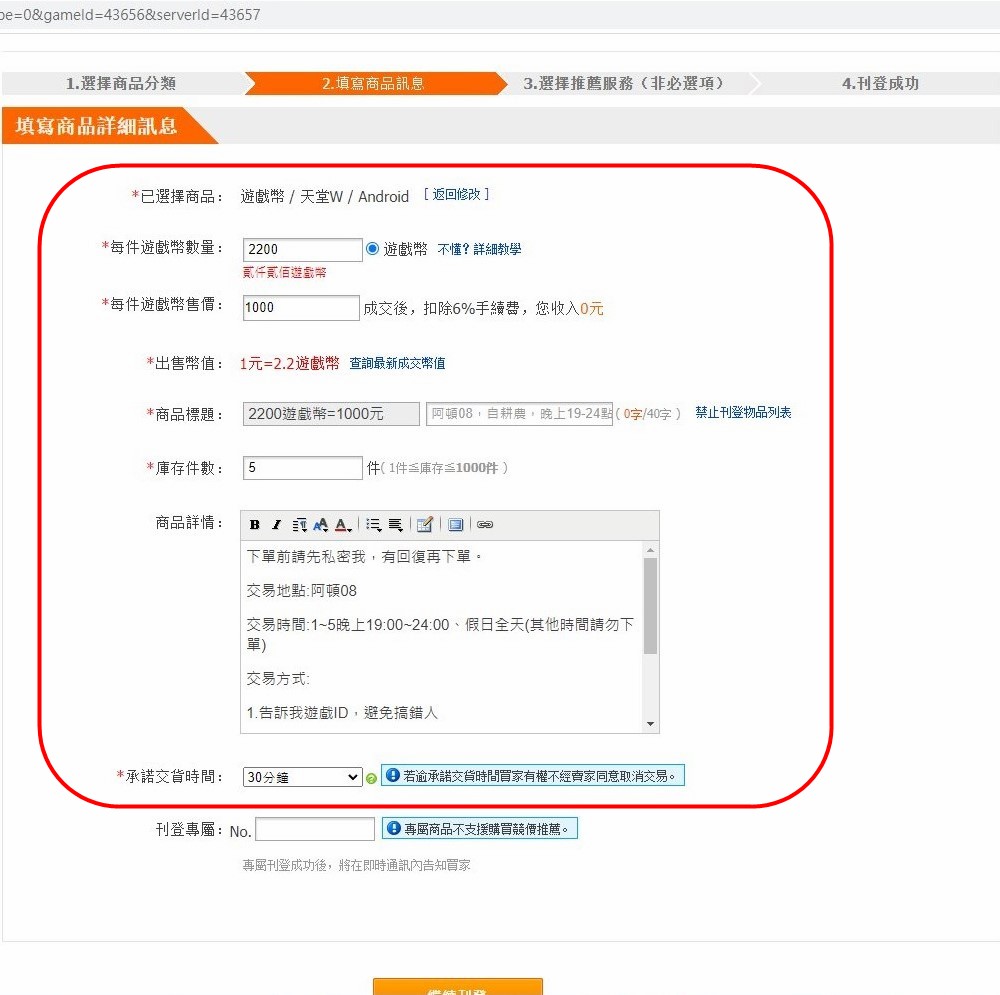Click the 不懂?詳細教學 link

[479, 250]
